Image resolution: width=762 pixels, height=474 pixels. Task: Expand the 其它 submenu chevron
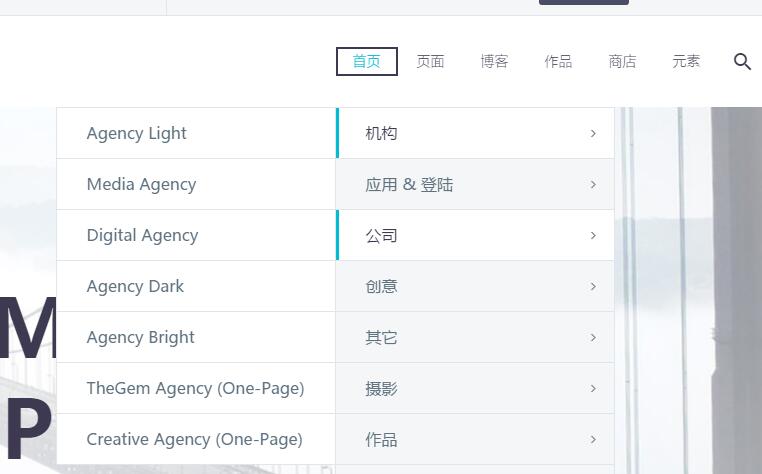point(593,337)
